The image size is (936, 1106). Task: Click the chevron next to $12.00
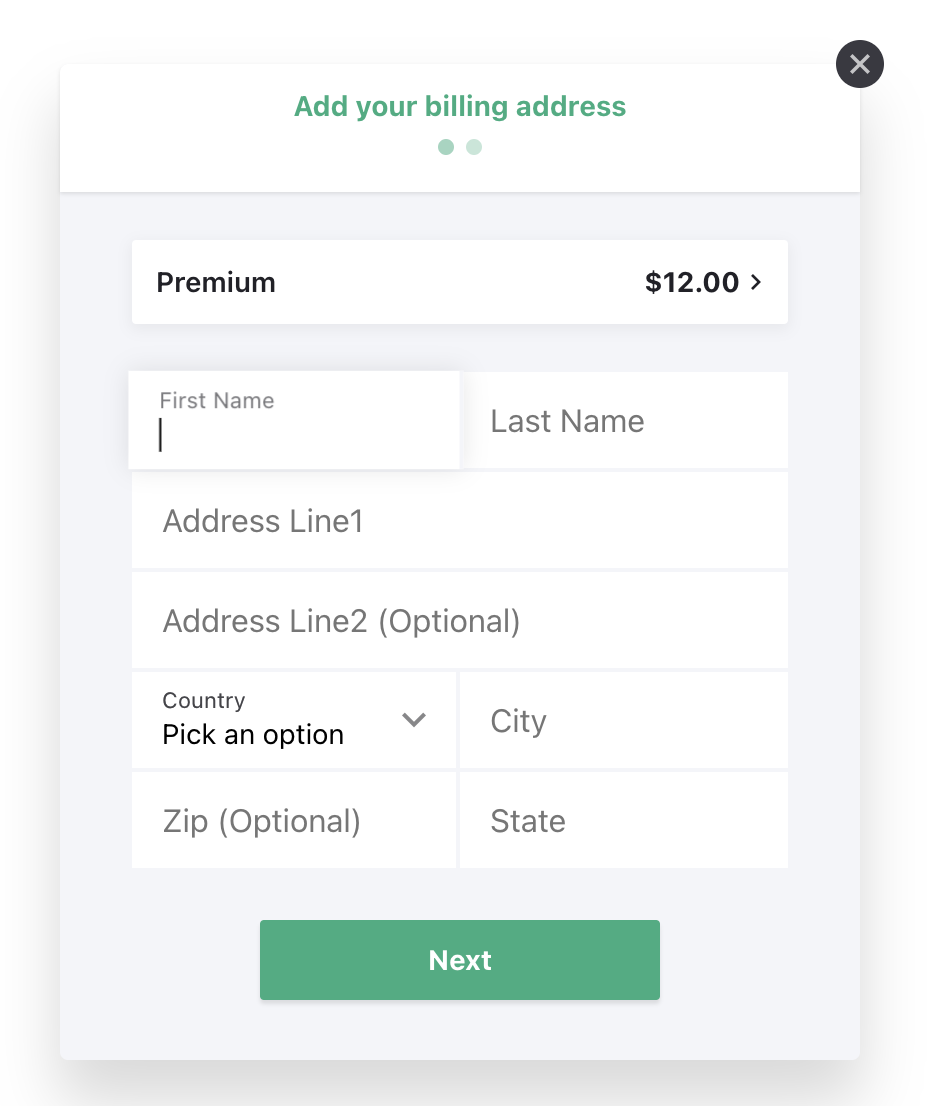[756, 282]
